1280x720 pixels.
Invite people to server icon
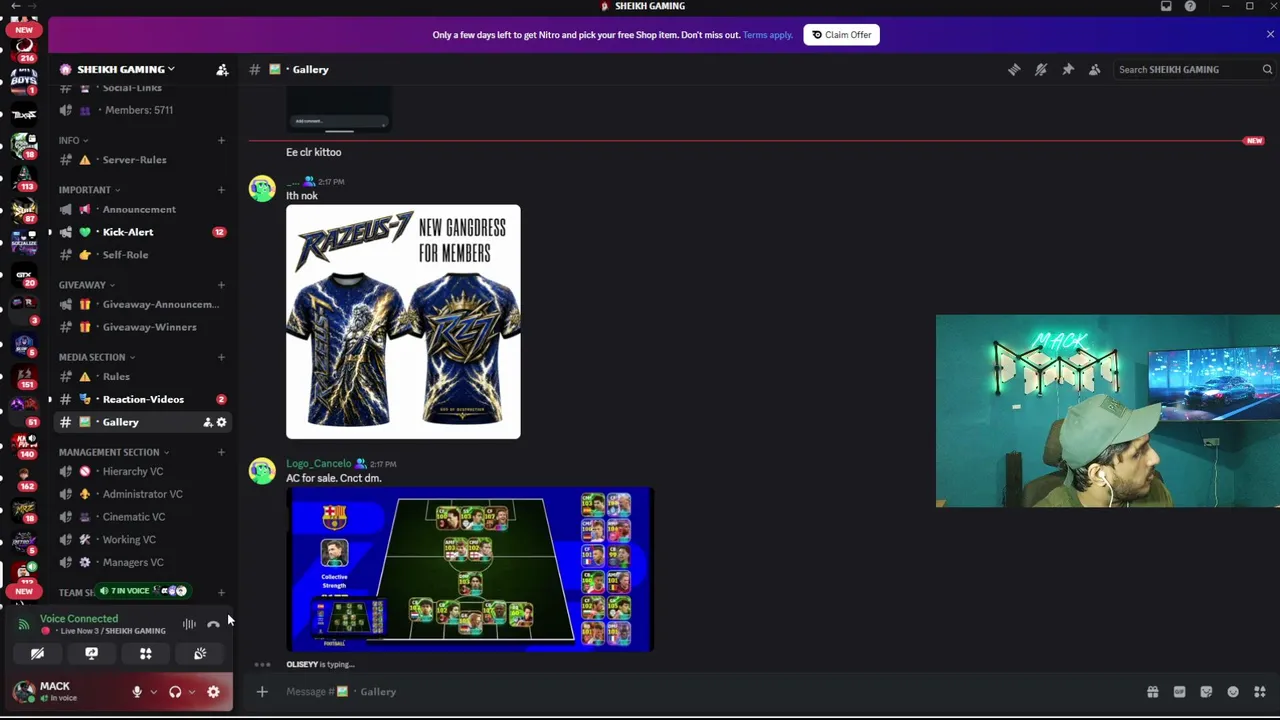222,69
